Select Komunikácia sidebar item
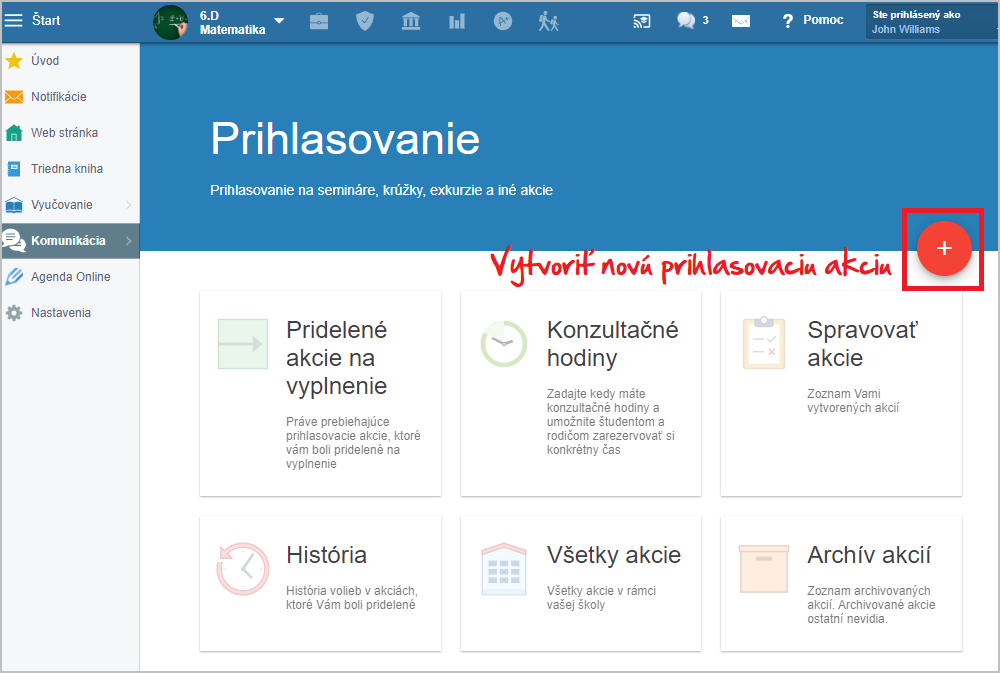This screenshot has height=673, width=1000. [x=70, y=240]
